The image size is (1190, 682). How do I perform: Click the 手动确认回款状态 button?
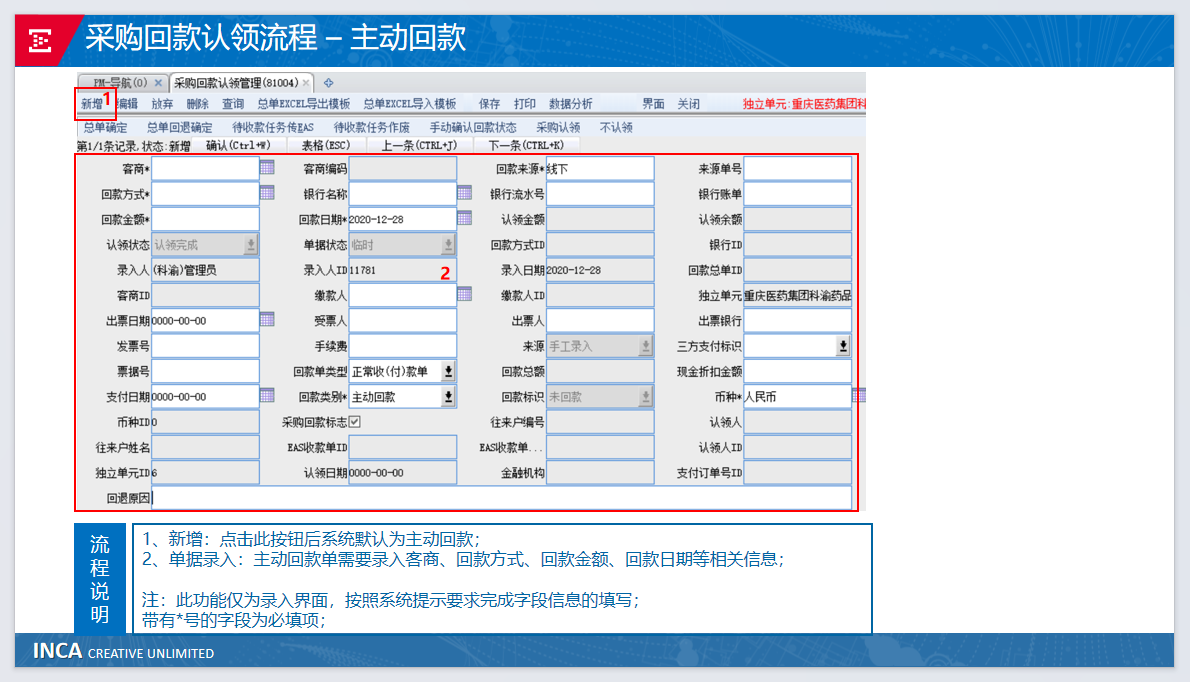pos(473,127)
